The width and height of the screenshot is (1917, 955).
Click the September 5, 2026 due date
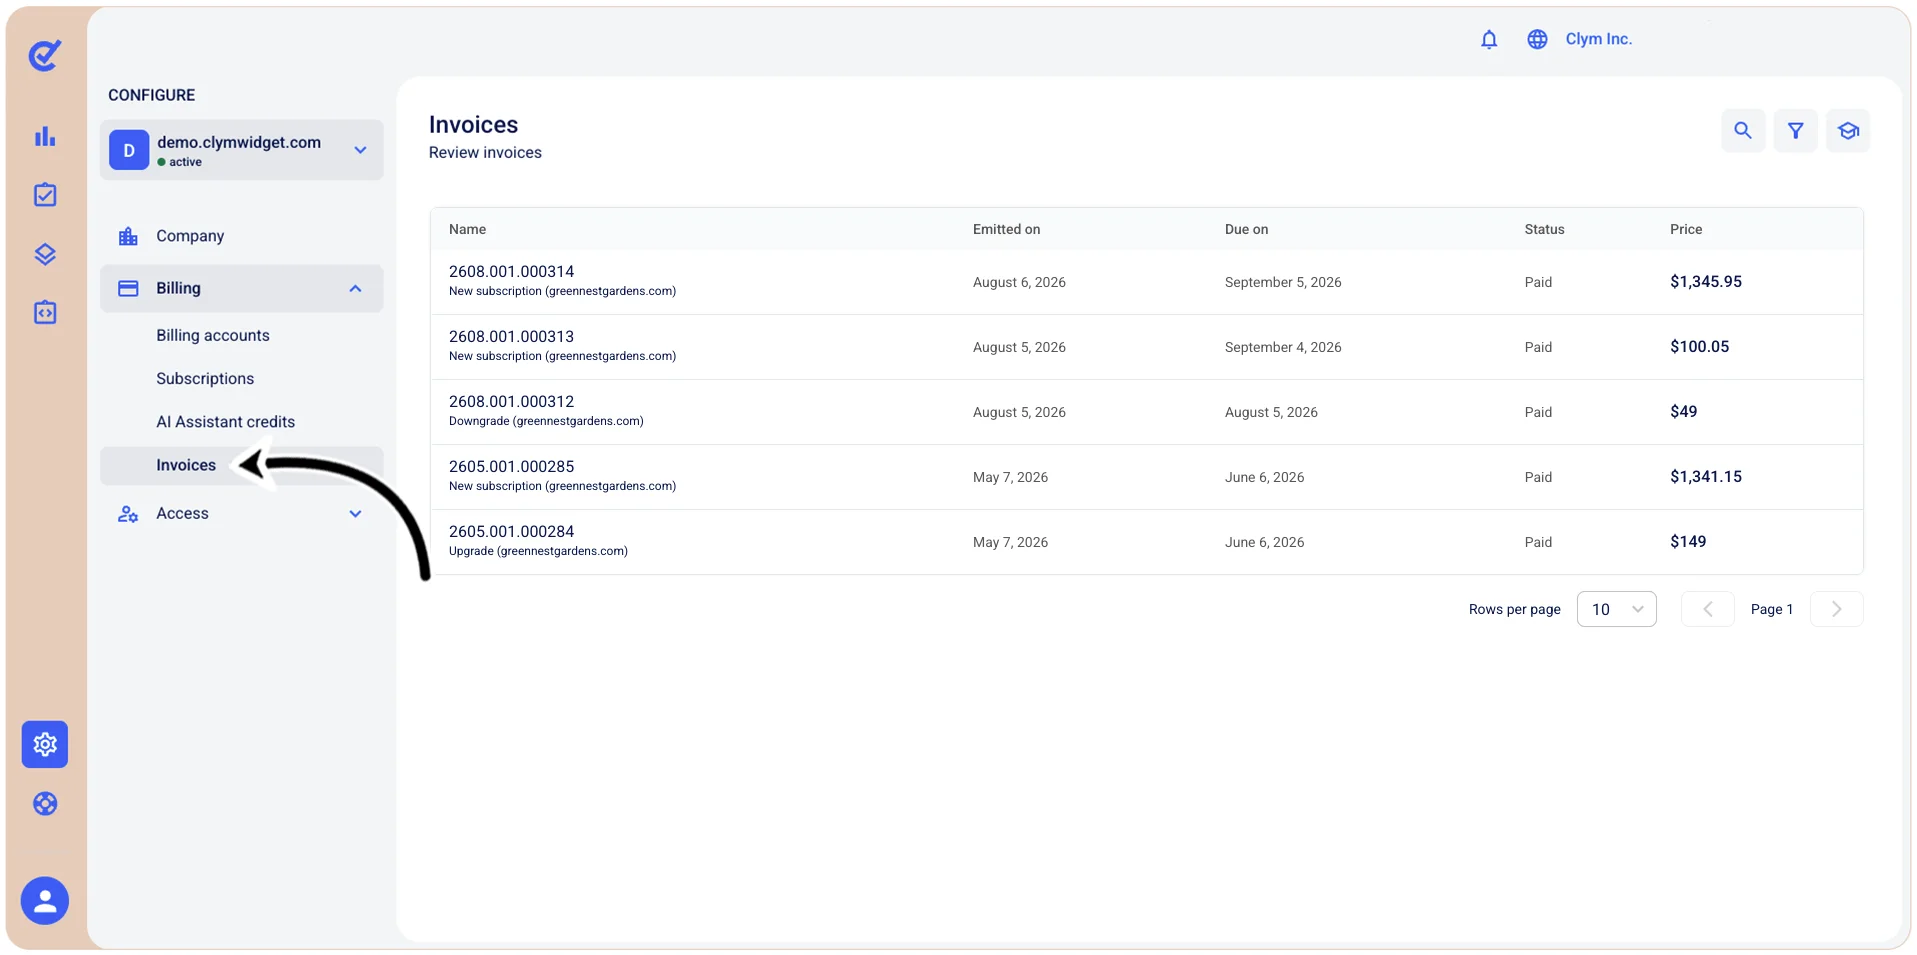tap(1283, 282)
